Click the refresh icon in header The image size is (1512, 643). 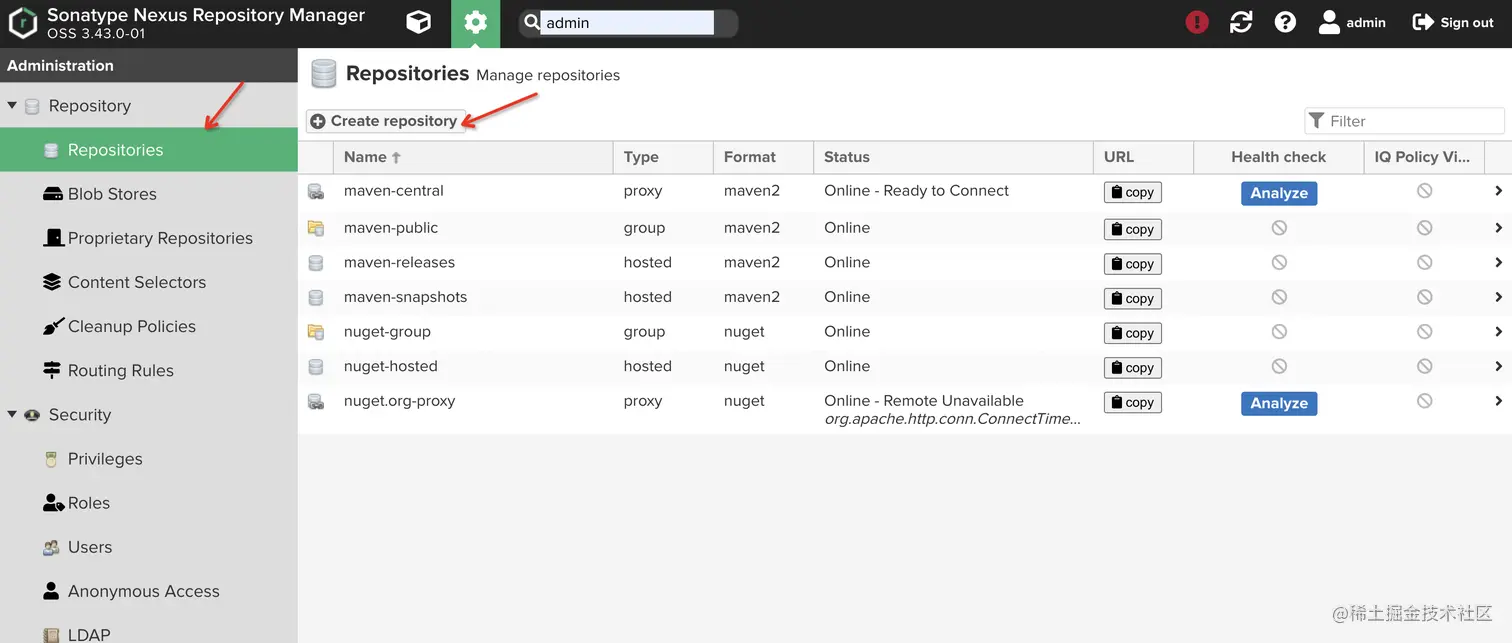[1241, 22]
